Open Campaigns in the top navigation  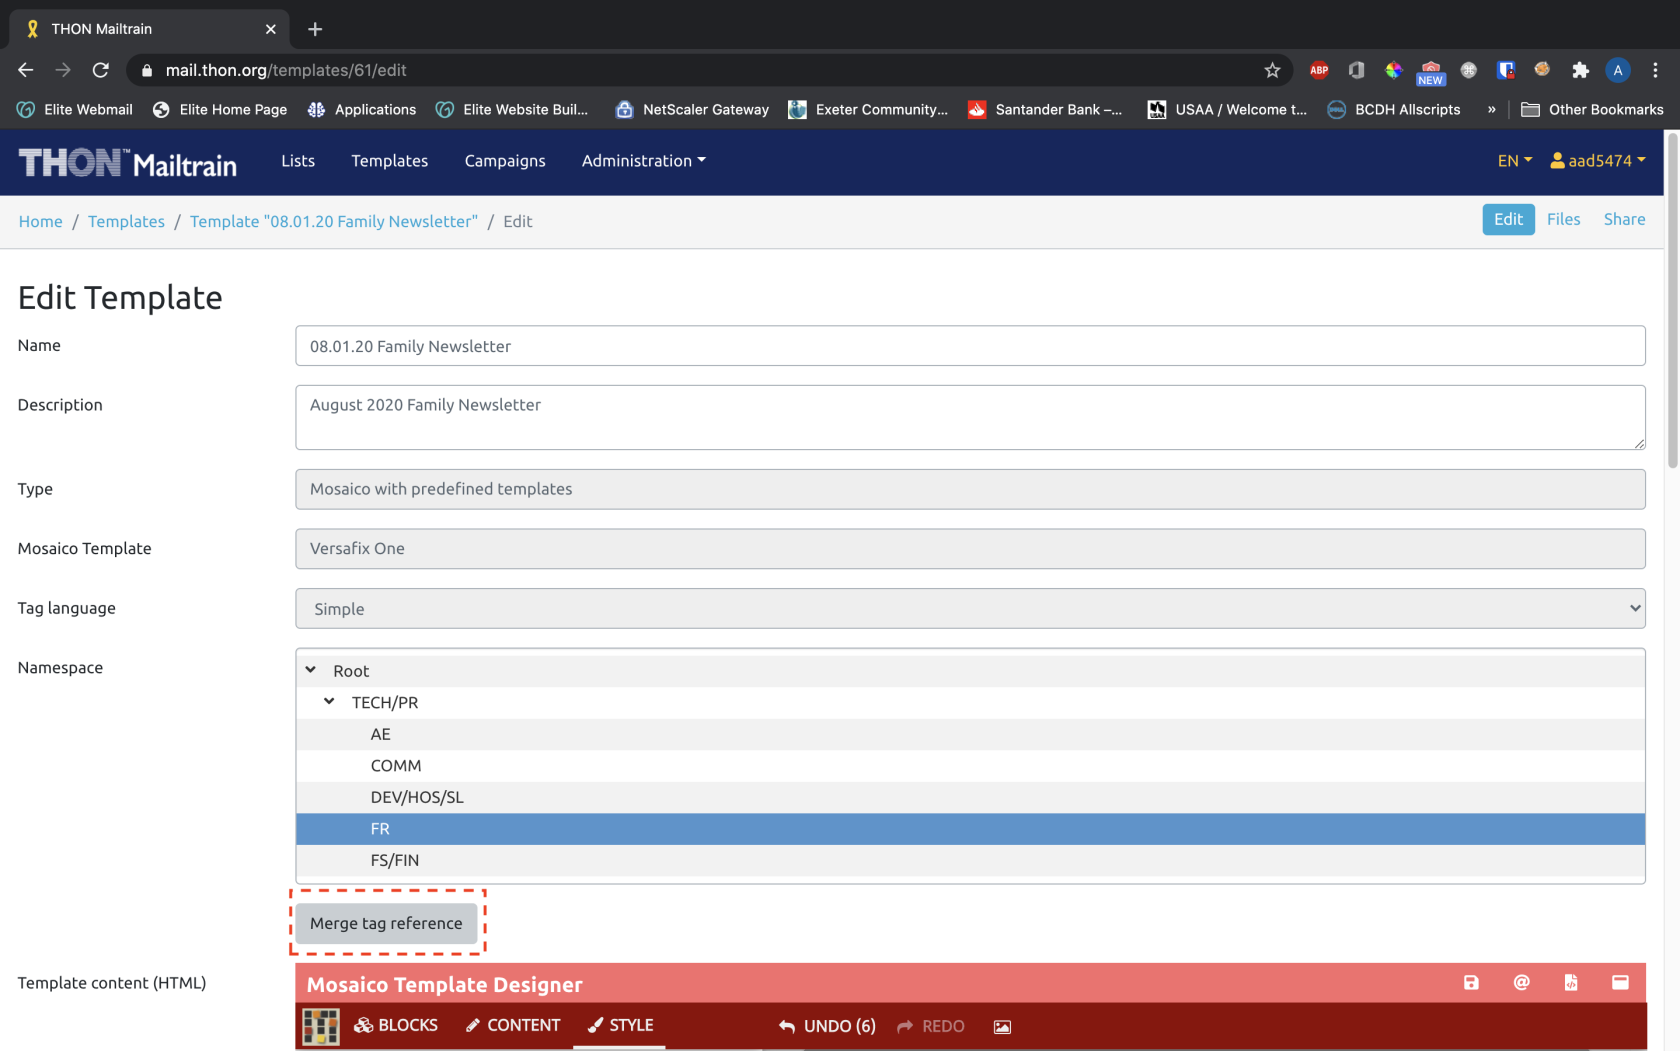[x=505, y=161]
